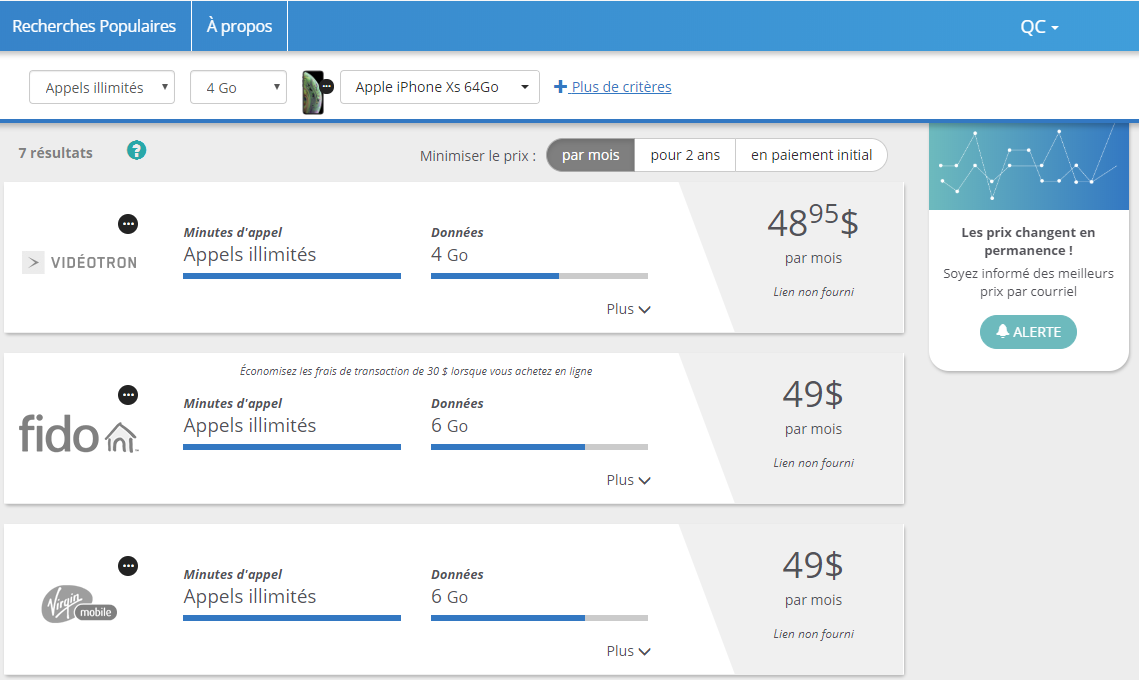The width and height of the screenshot is (1139, 680).
Task: Open the Vidéotron plan's ellipsis options icon
Action: click(x=128, y=224)
